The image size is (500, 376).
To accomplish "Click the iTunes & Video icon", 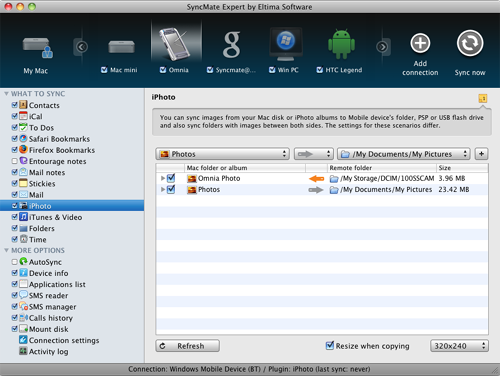I will 23,217.
